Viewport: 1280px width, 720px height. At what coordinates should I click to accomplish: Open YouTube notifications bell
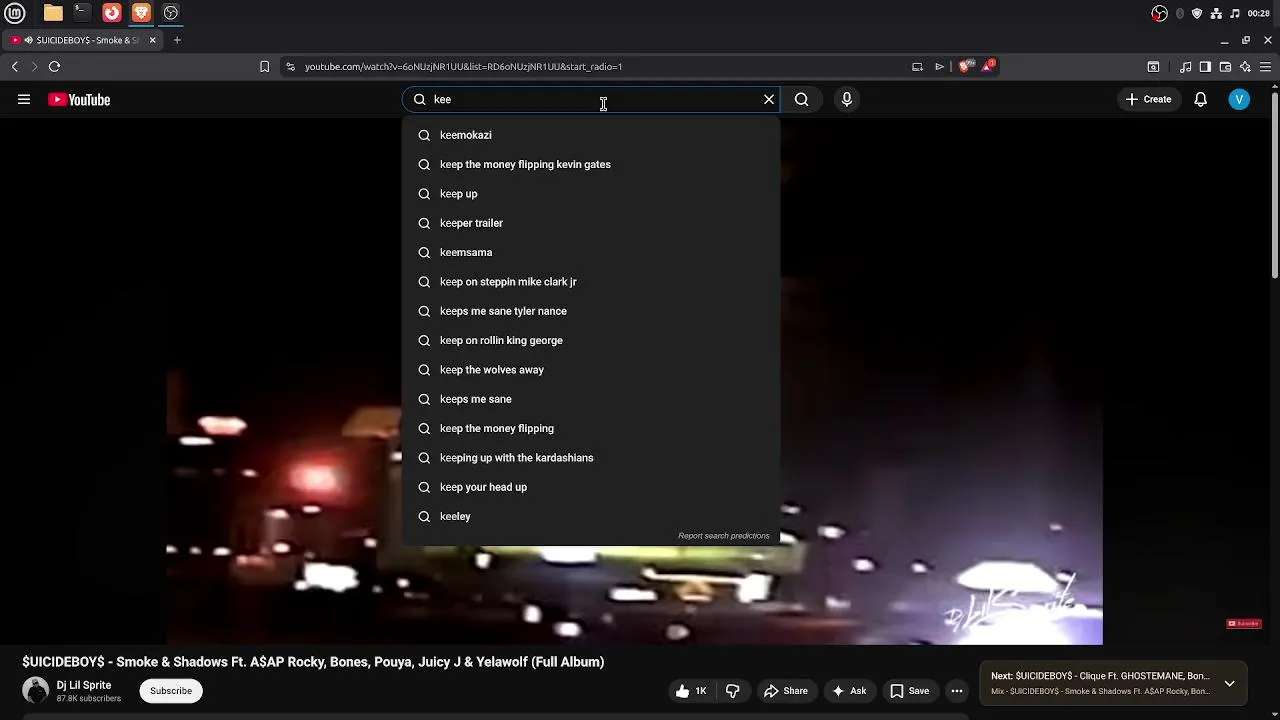point(1200,99)
